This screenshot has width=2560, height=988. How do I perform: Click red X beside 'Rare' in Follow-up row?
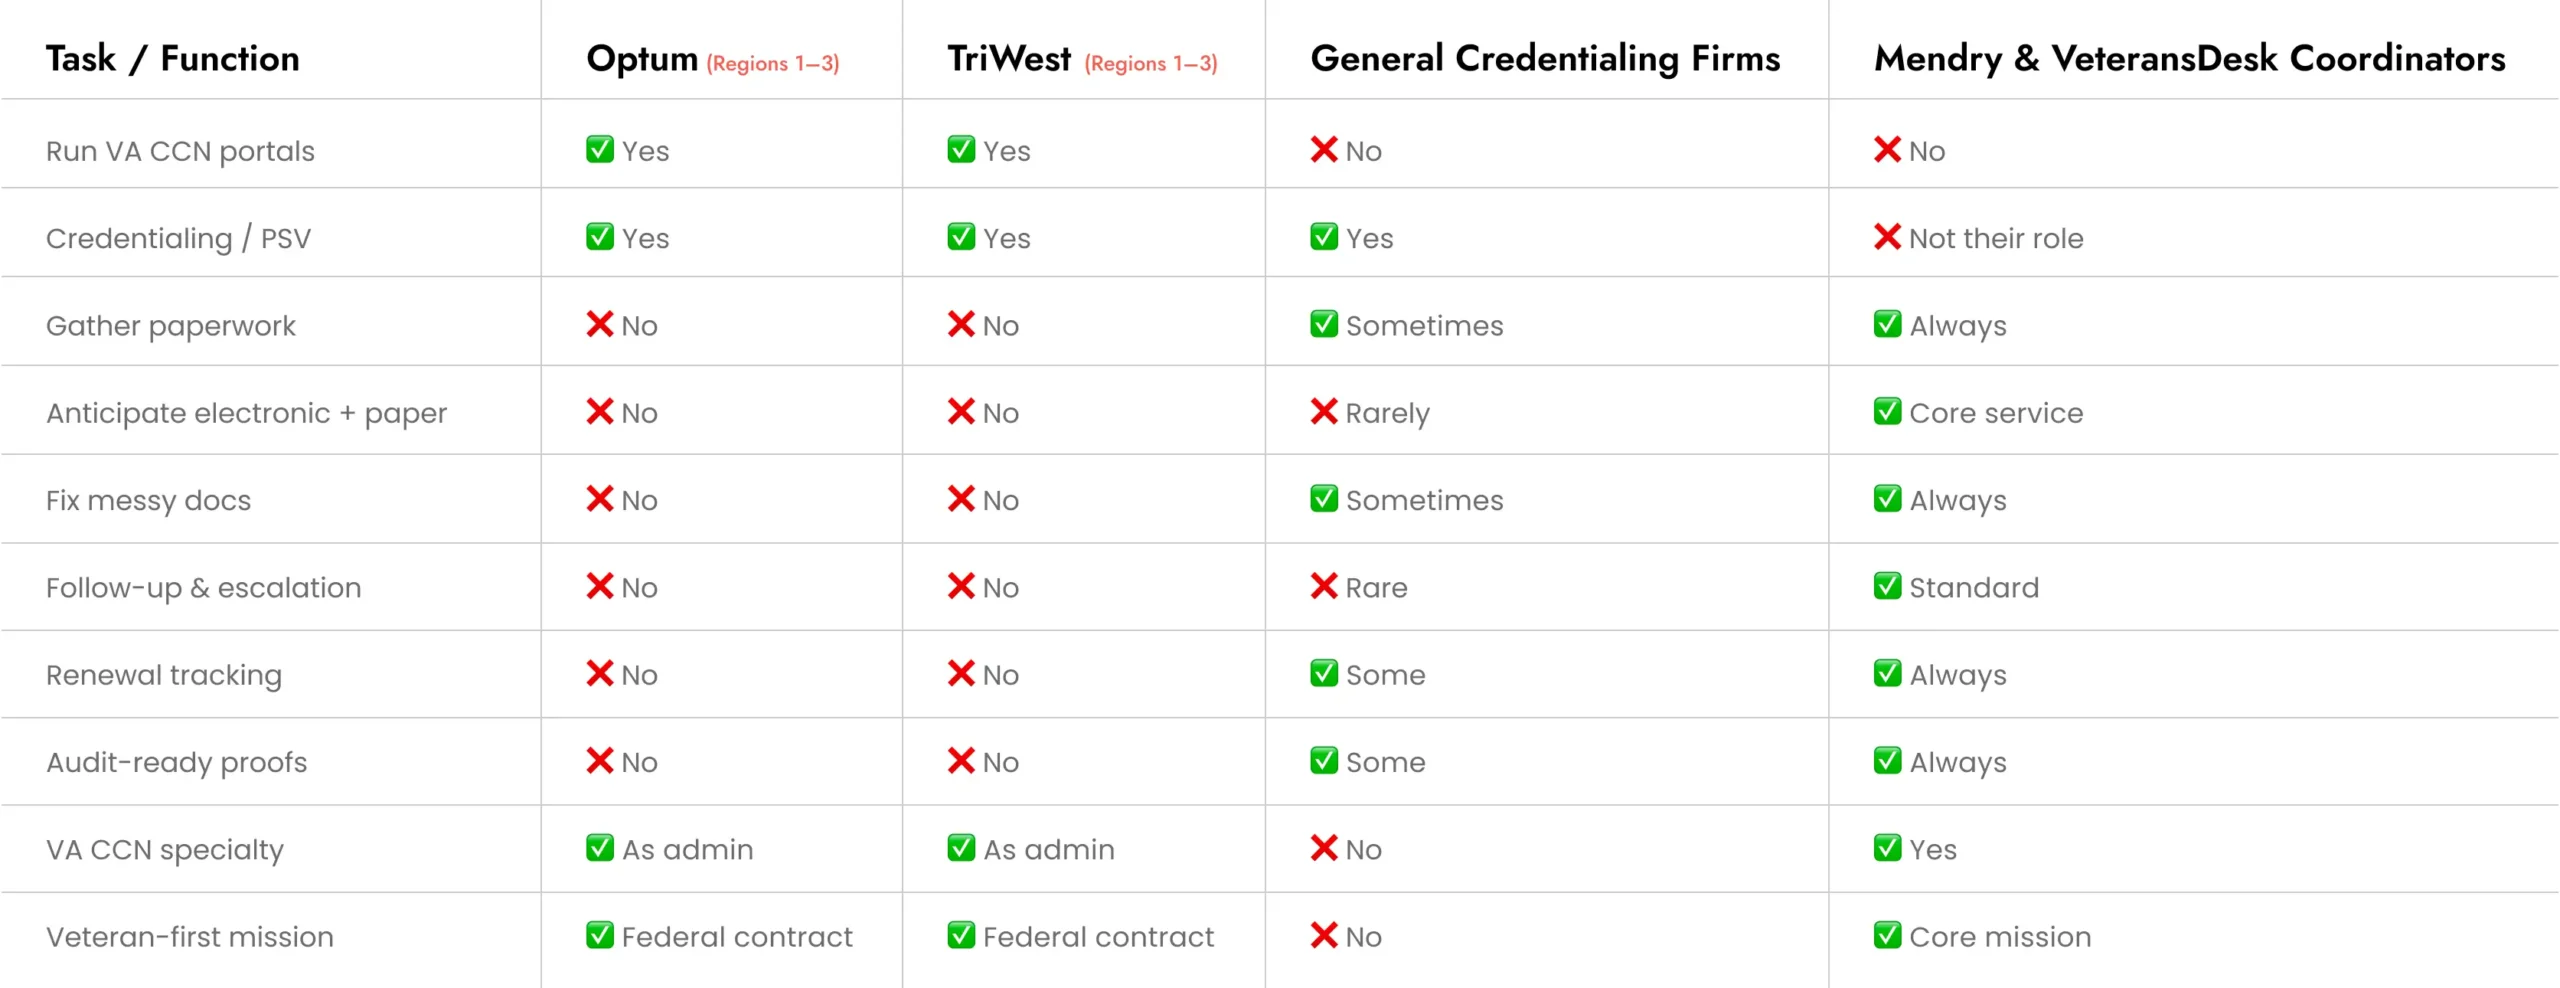click(1323, 586)
